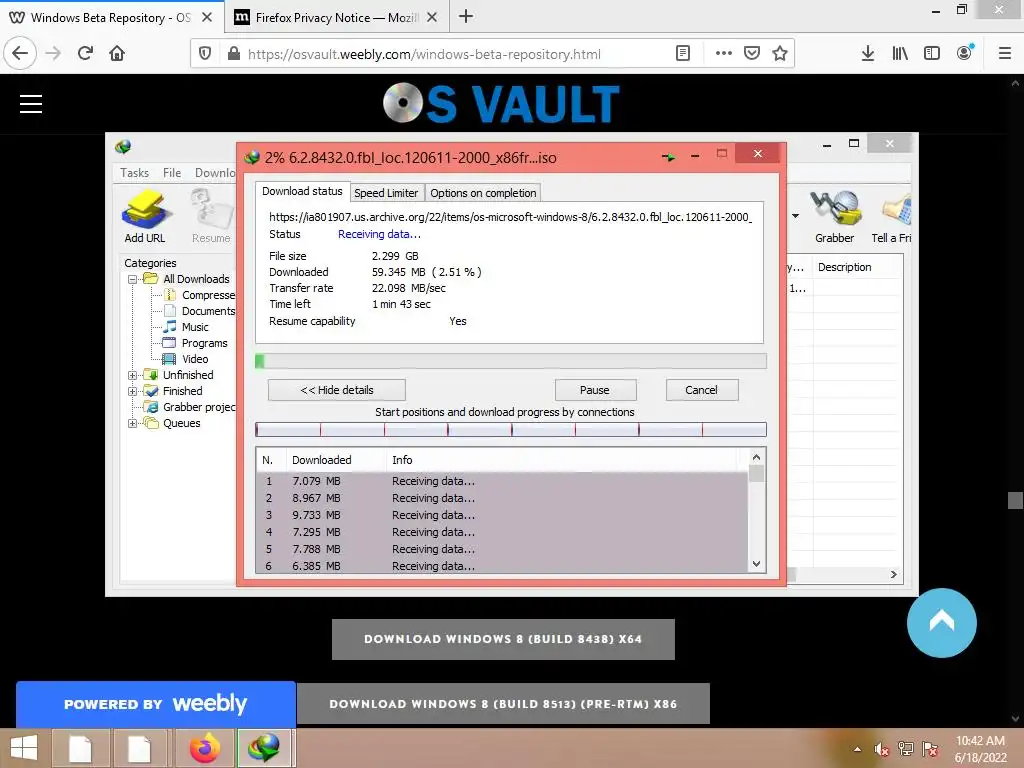The height and width of the screenshot is (768, 1024).
Task: Click the Tell a Friend icon
Action: pos(892,216)
